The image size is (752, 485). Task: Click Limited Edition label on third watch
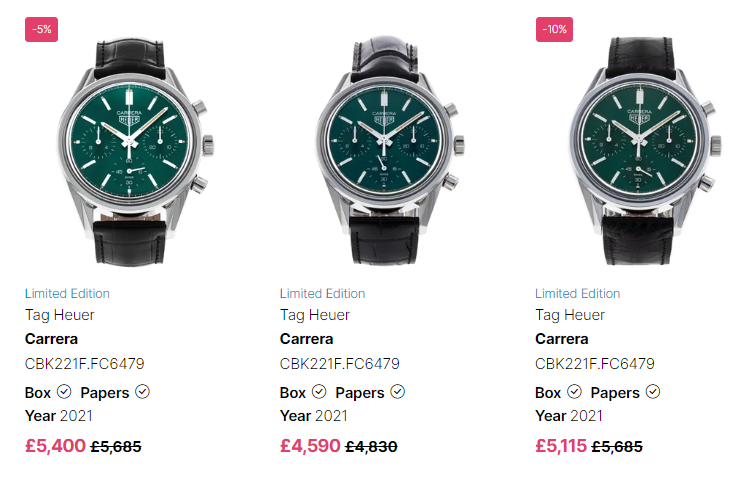click(577, 293)
